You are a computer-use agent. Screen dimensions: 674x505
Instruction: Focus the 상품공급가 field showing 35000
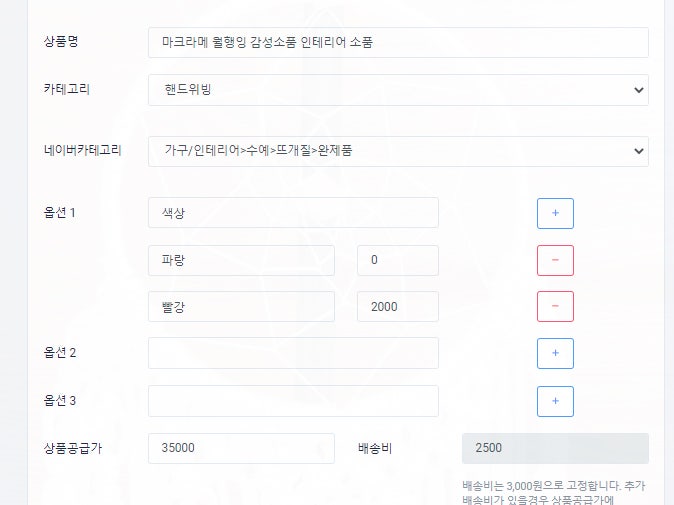241,448
